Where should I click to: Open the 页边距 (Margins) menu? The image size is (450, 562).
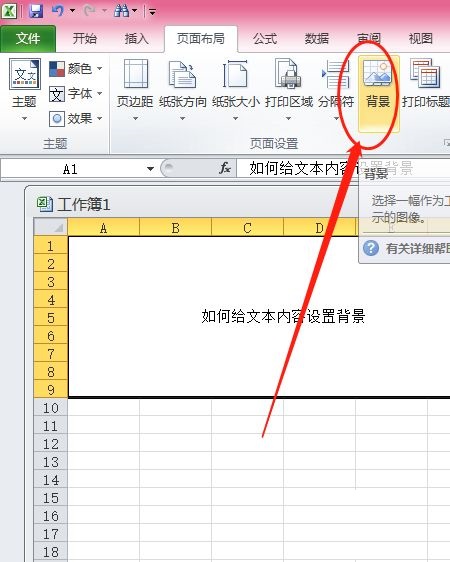coord(135,90)
